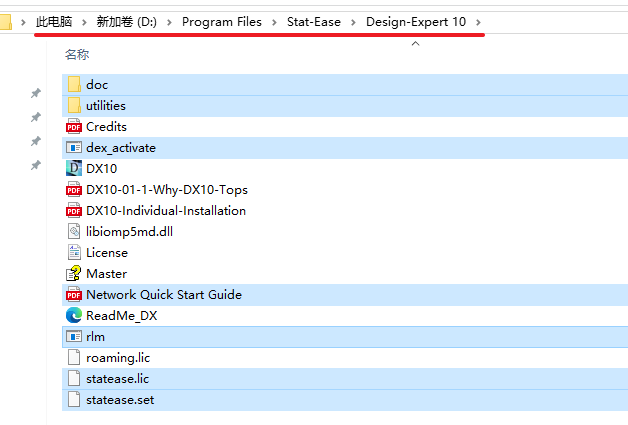Select the Network Quick Start Guide PDF

[x=163, y=295]
